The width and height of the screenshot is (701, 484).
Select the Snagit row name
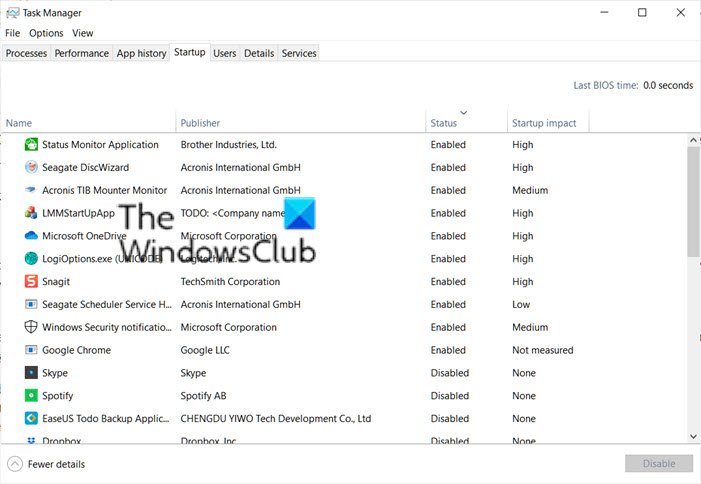pos(56,282)
